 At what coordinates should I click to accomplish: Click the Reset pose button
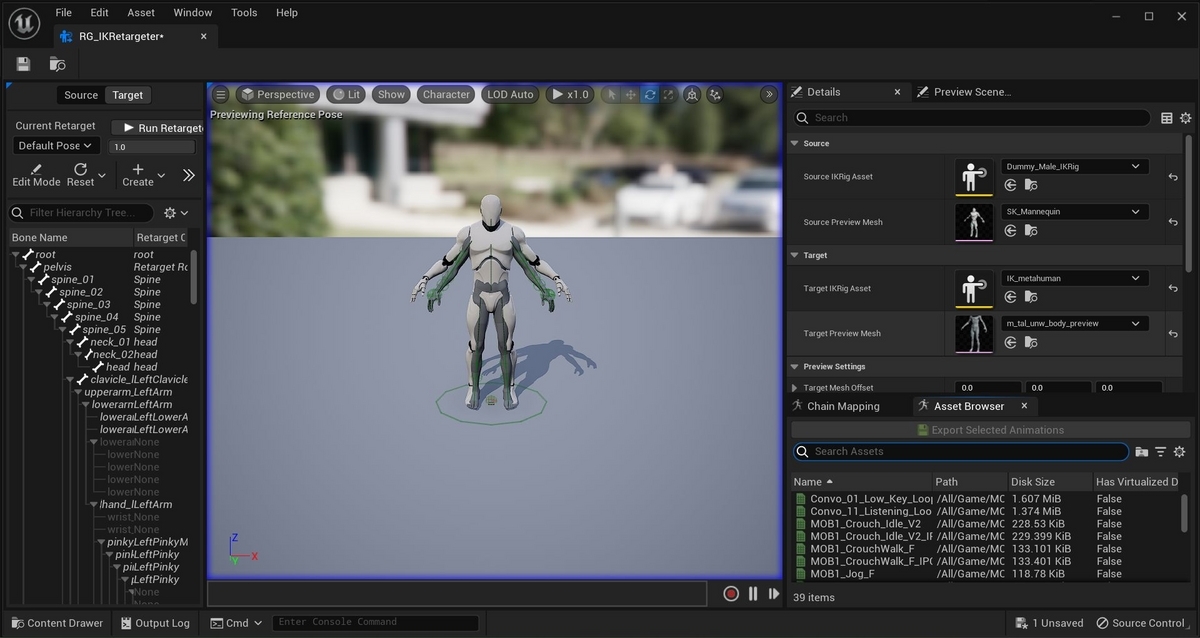click(80, 175)
